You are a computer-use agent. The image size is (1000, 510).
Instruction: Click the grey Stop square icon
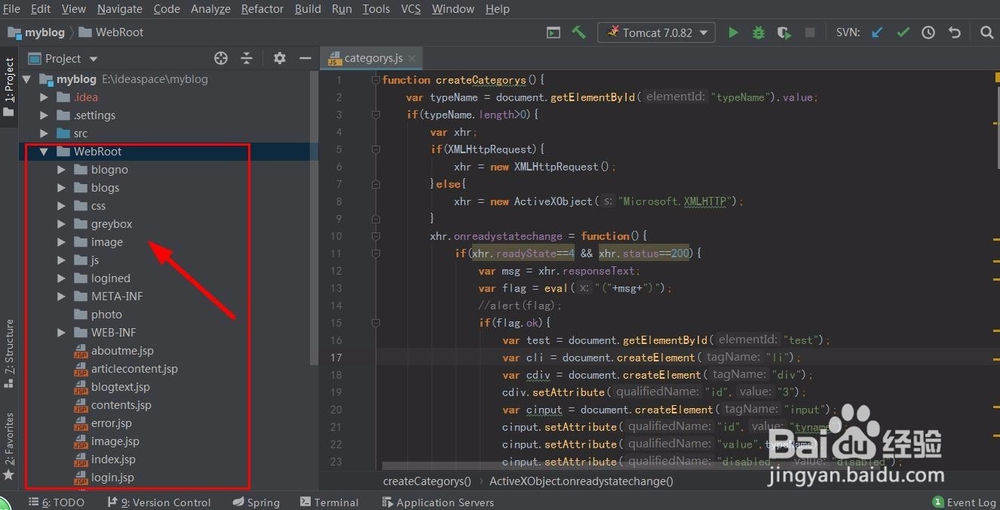click(x=809, y=33)
